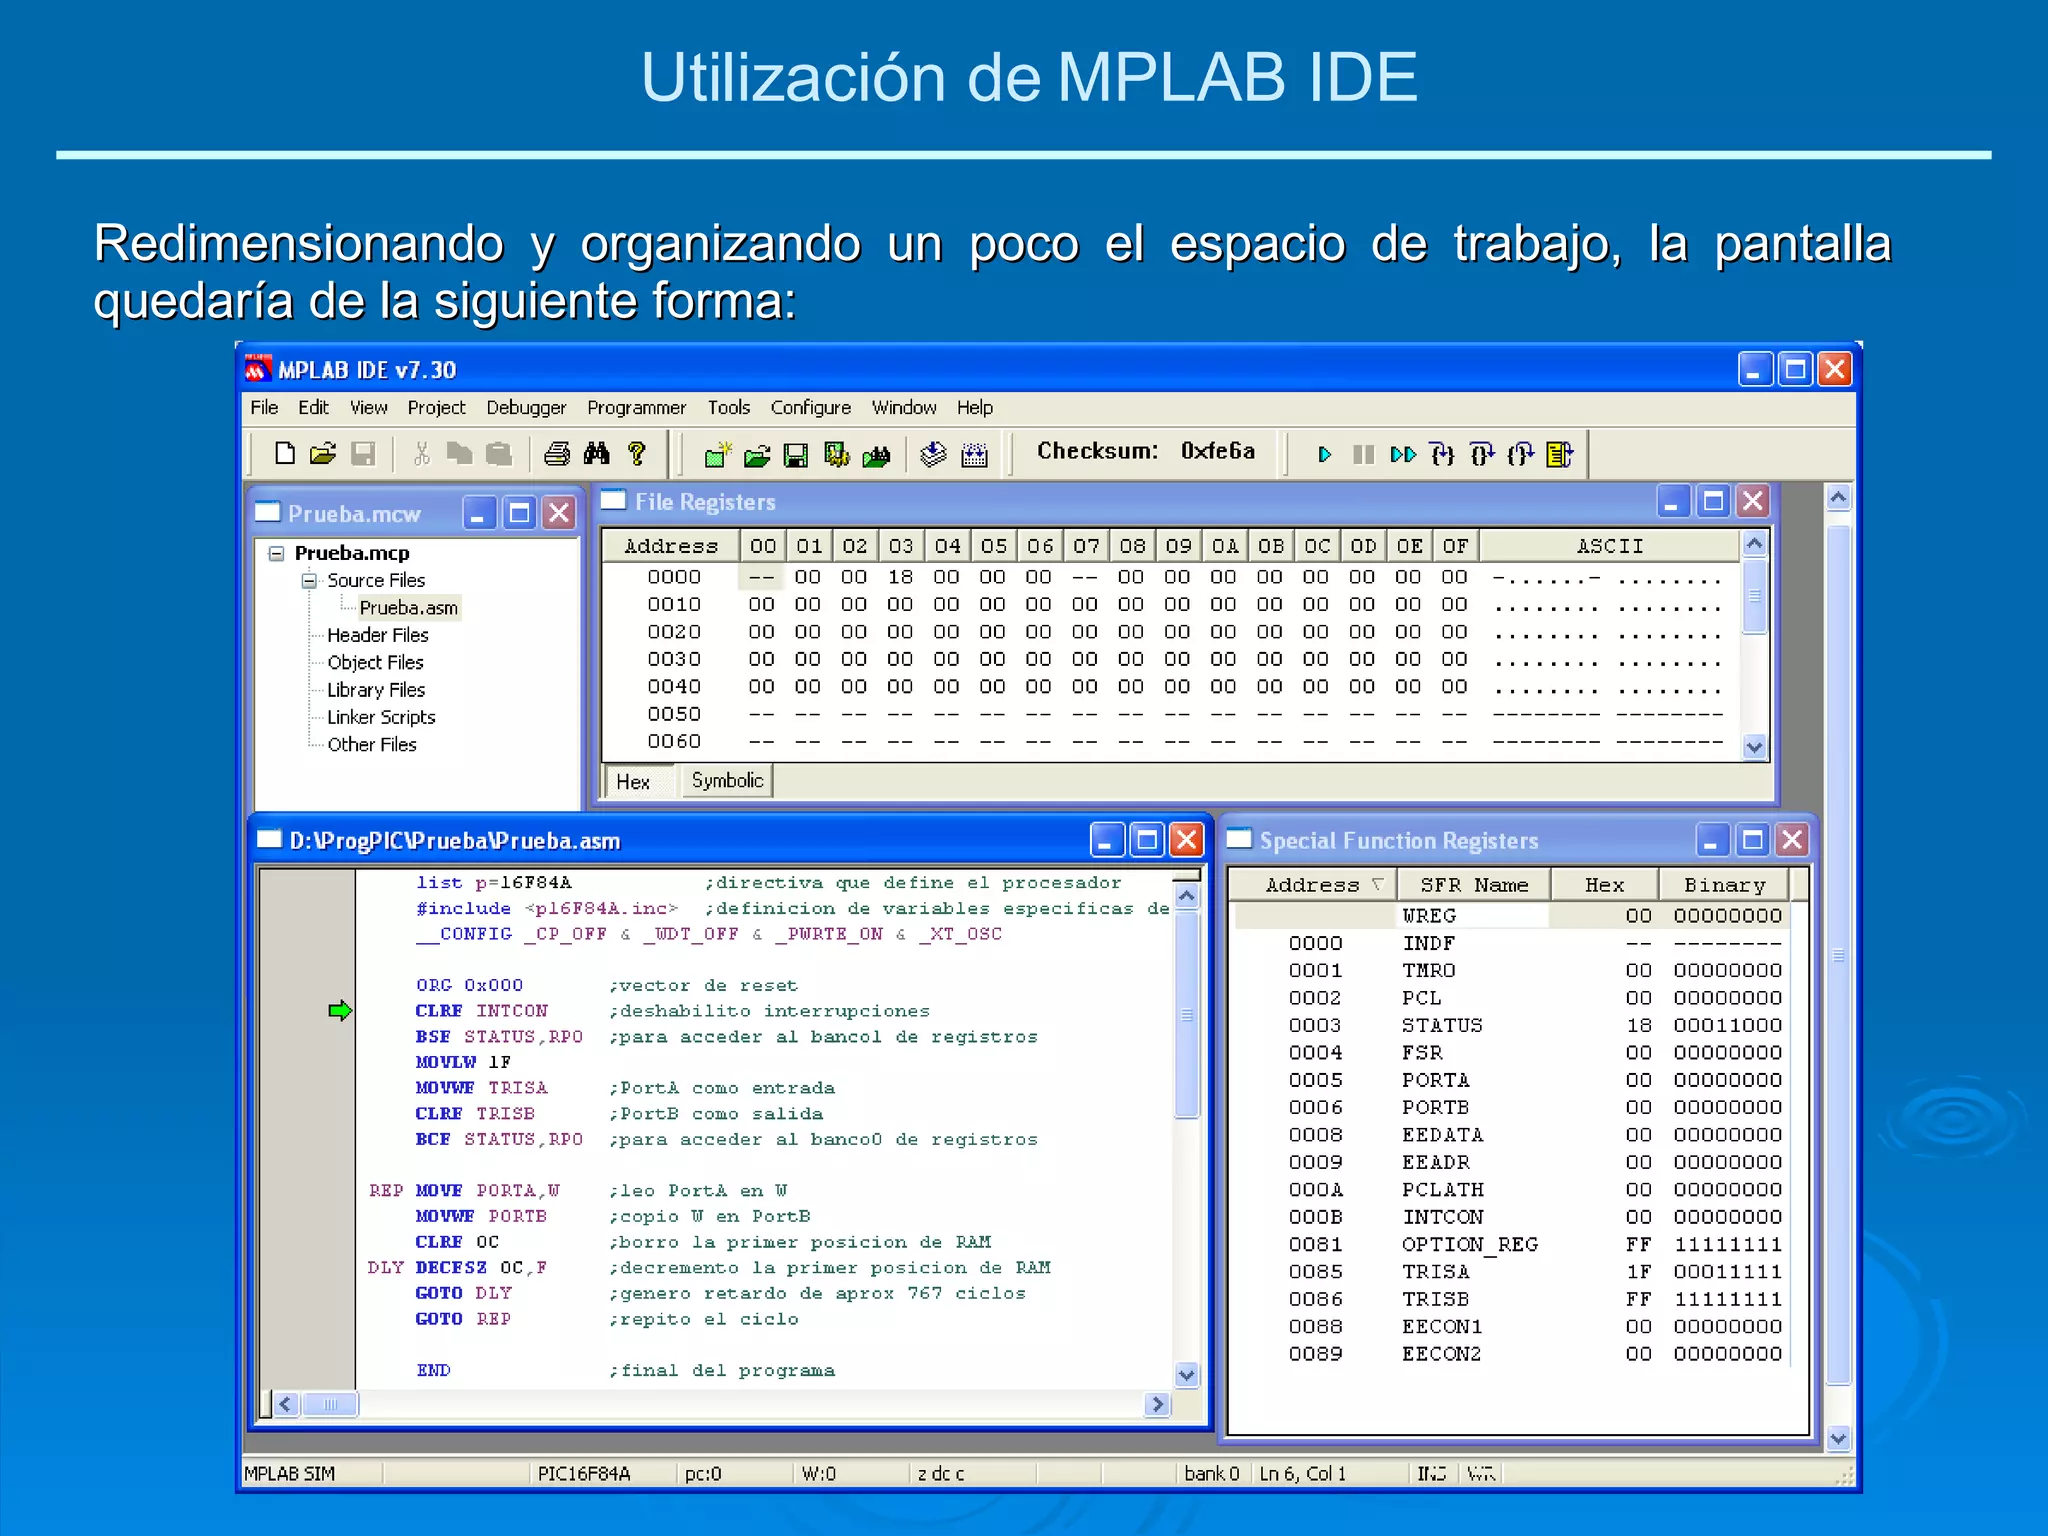This screenshot has height=1536, width=2048.
Task: Click the Paste clipboard icon
Action: (498, 454)
